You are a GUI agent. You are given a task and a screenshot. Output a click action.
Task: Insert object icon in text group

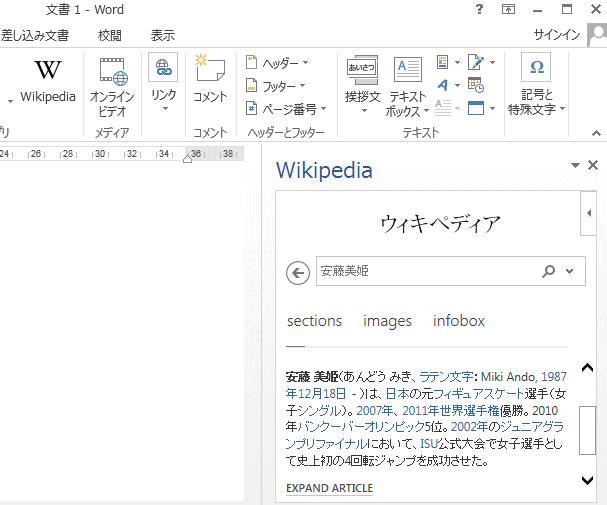[476, 108]
